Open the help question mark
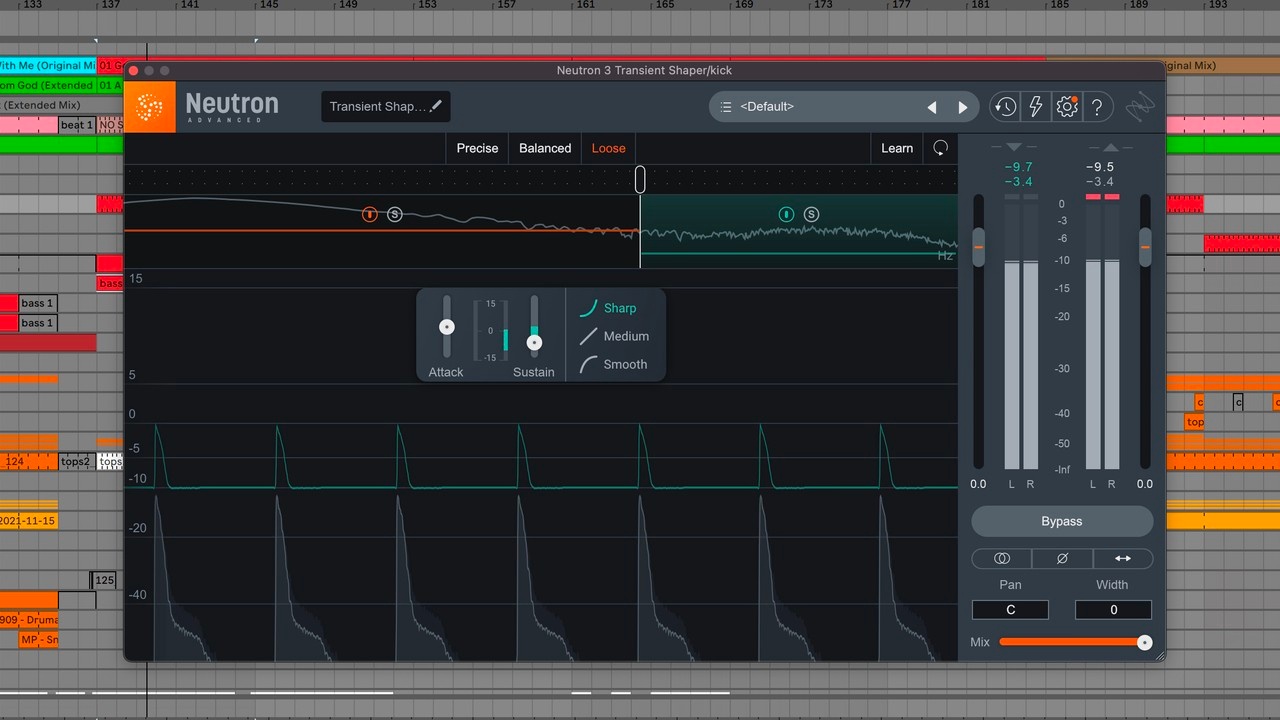The image size is (1280, 720). [1097, 107]
